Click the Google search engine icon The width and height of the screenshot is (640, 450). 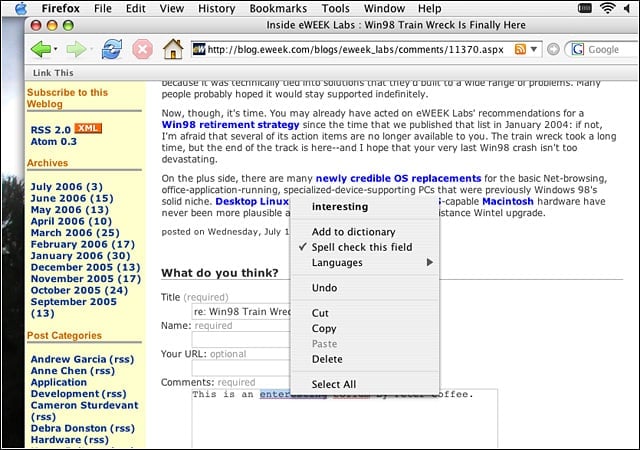coord(578,49)
